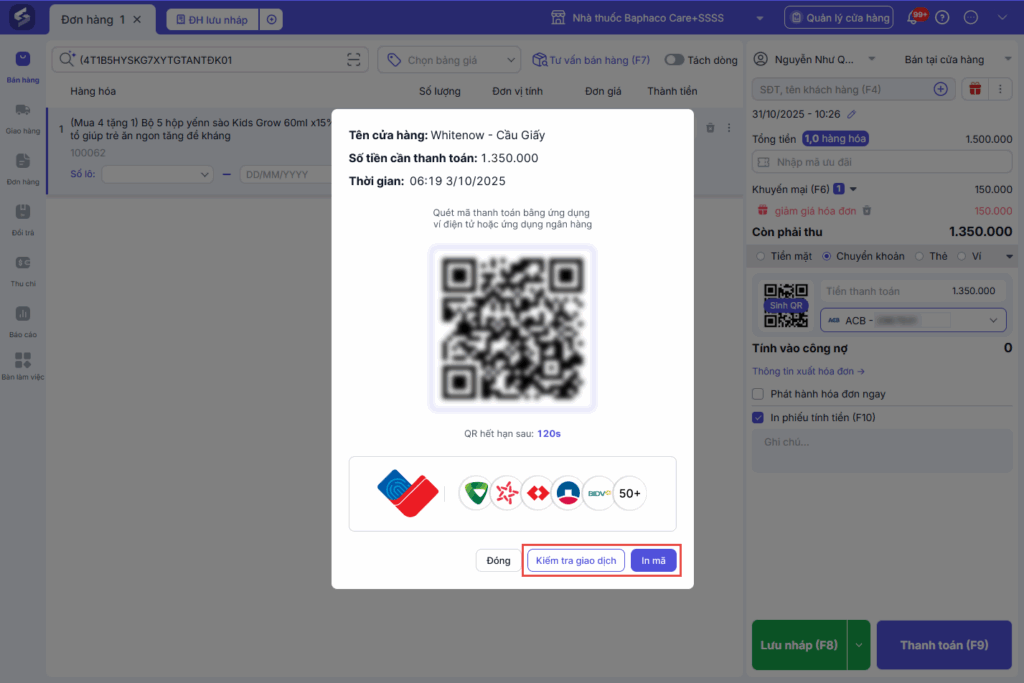Click Quản lý cửa hàng button
1024x683 pixels.
[x=839, y=18]
